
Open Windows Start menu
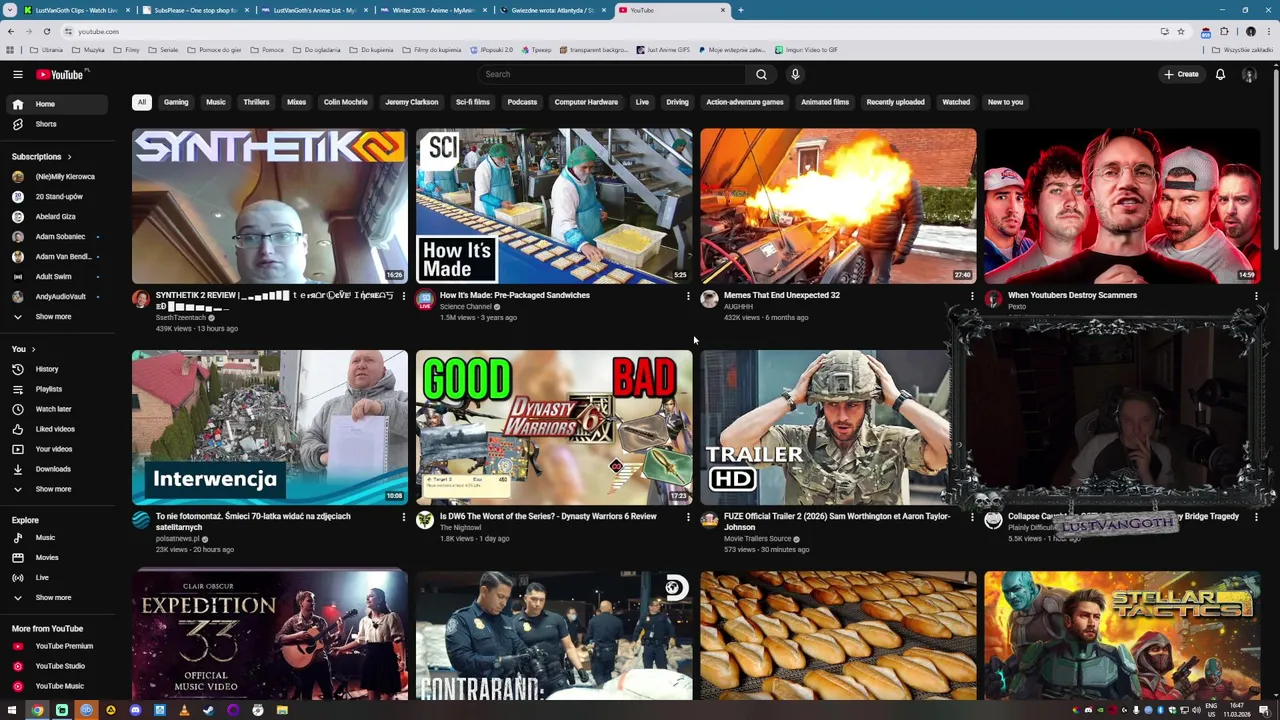pyautogui.click(x=12, y=710)
